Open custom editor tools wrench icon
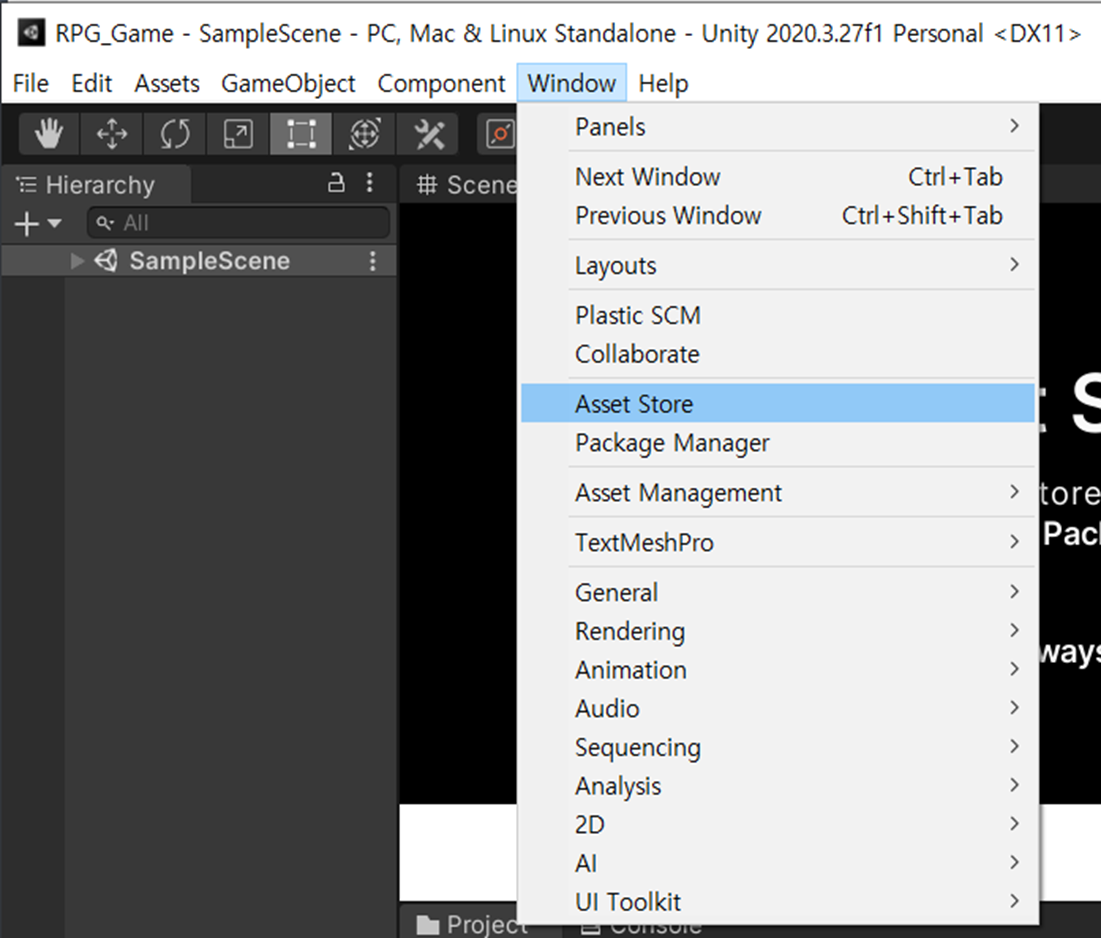 click(x=428, y=133)
